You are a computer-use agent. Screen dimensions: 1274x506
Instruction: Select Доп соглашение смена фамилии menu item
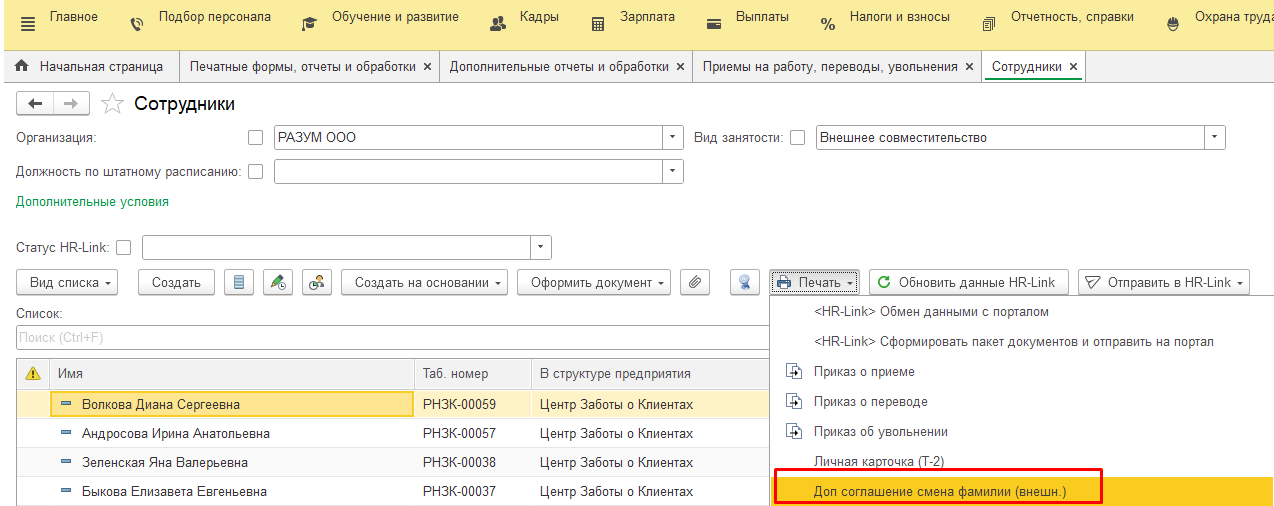pyautogui.click(x=940, y=491)
